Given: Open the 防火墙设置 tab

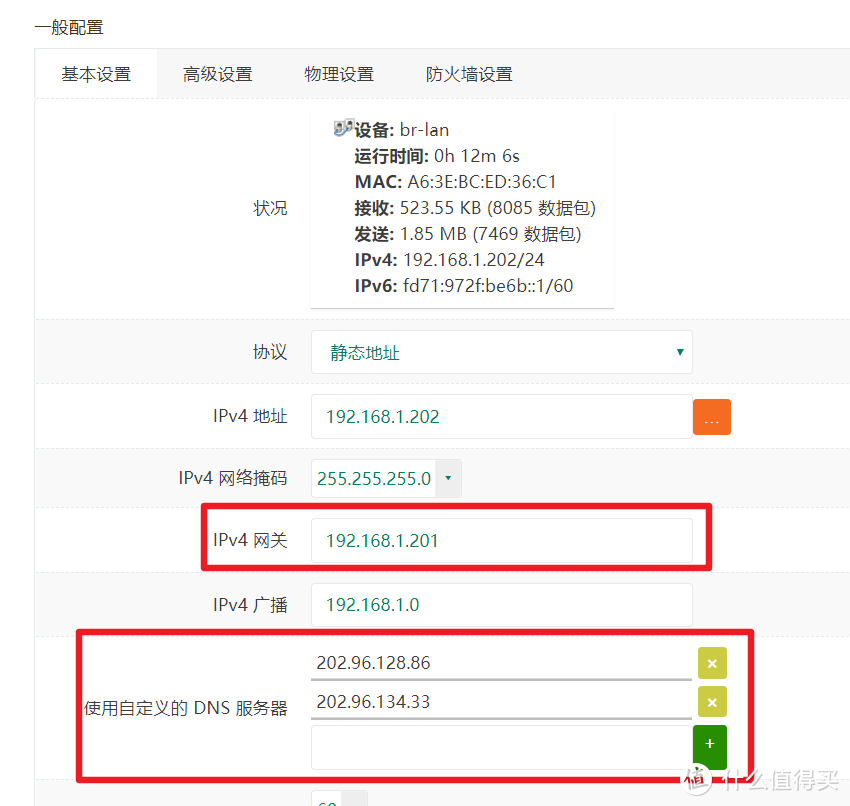Looking at the screenshot, I should point(468,74).
